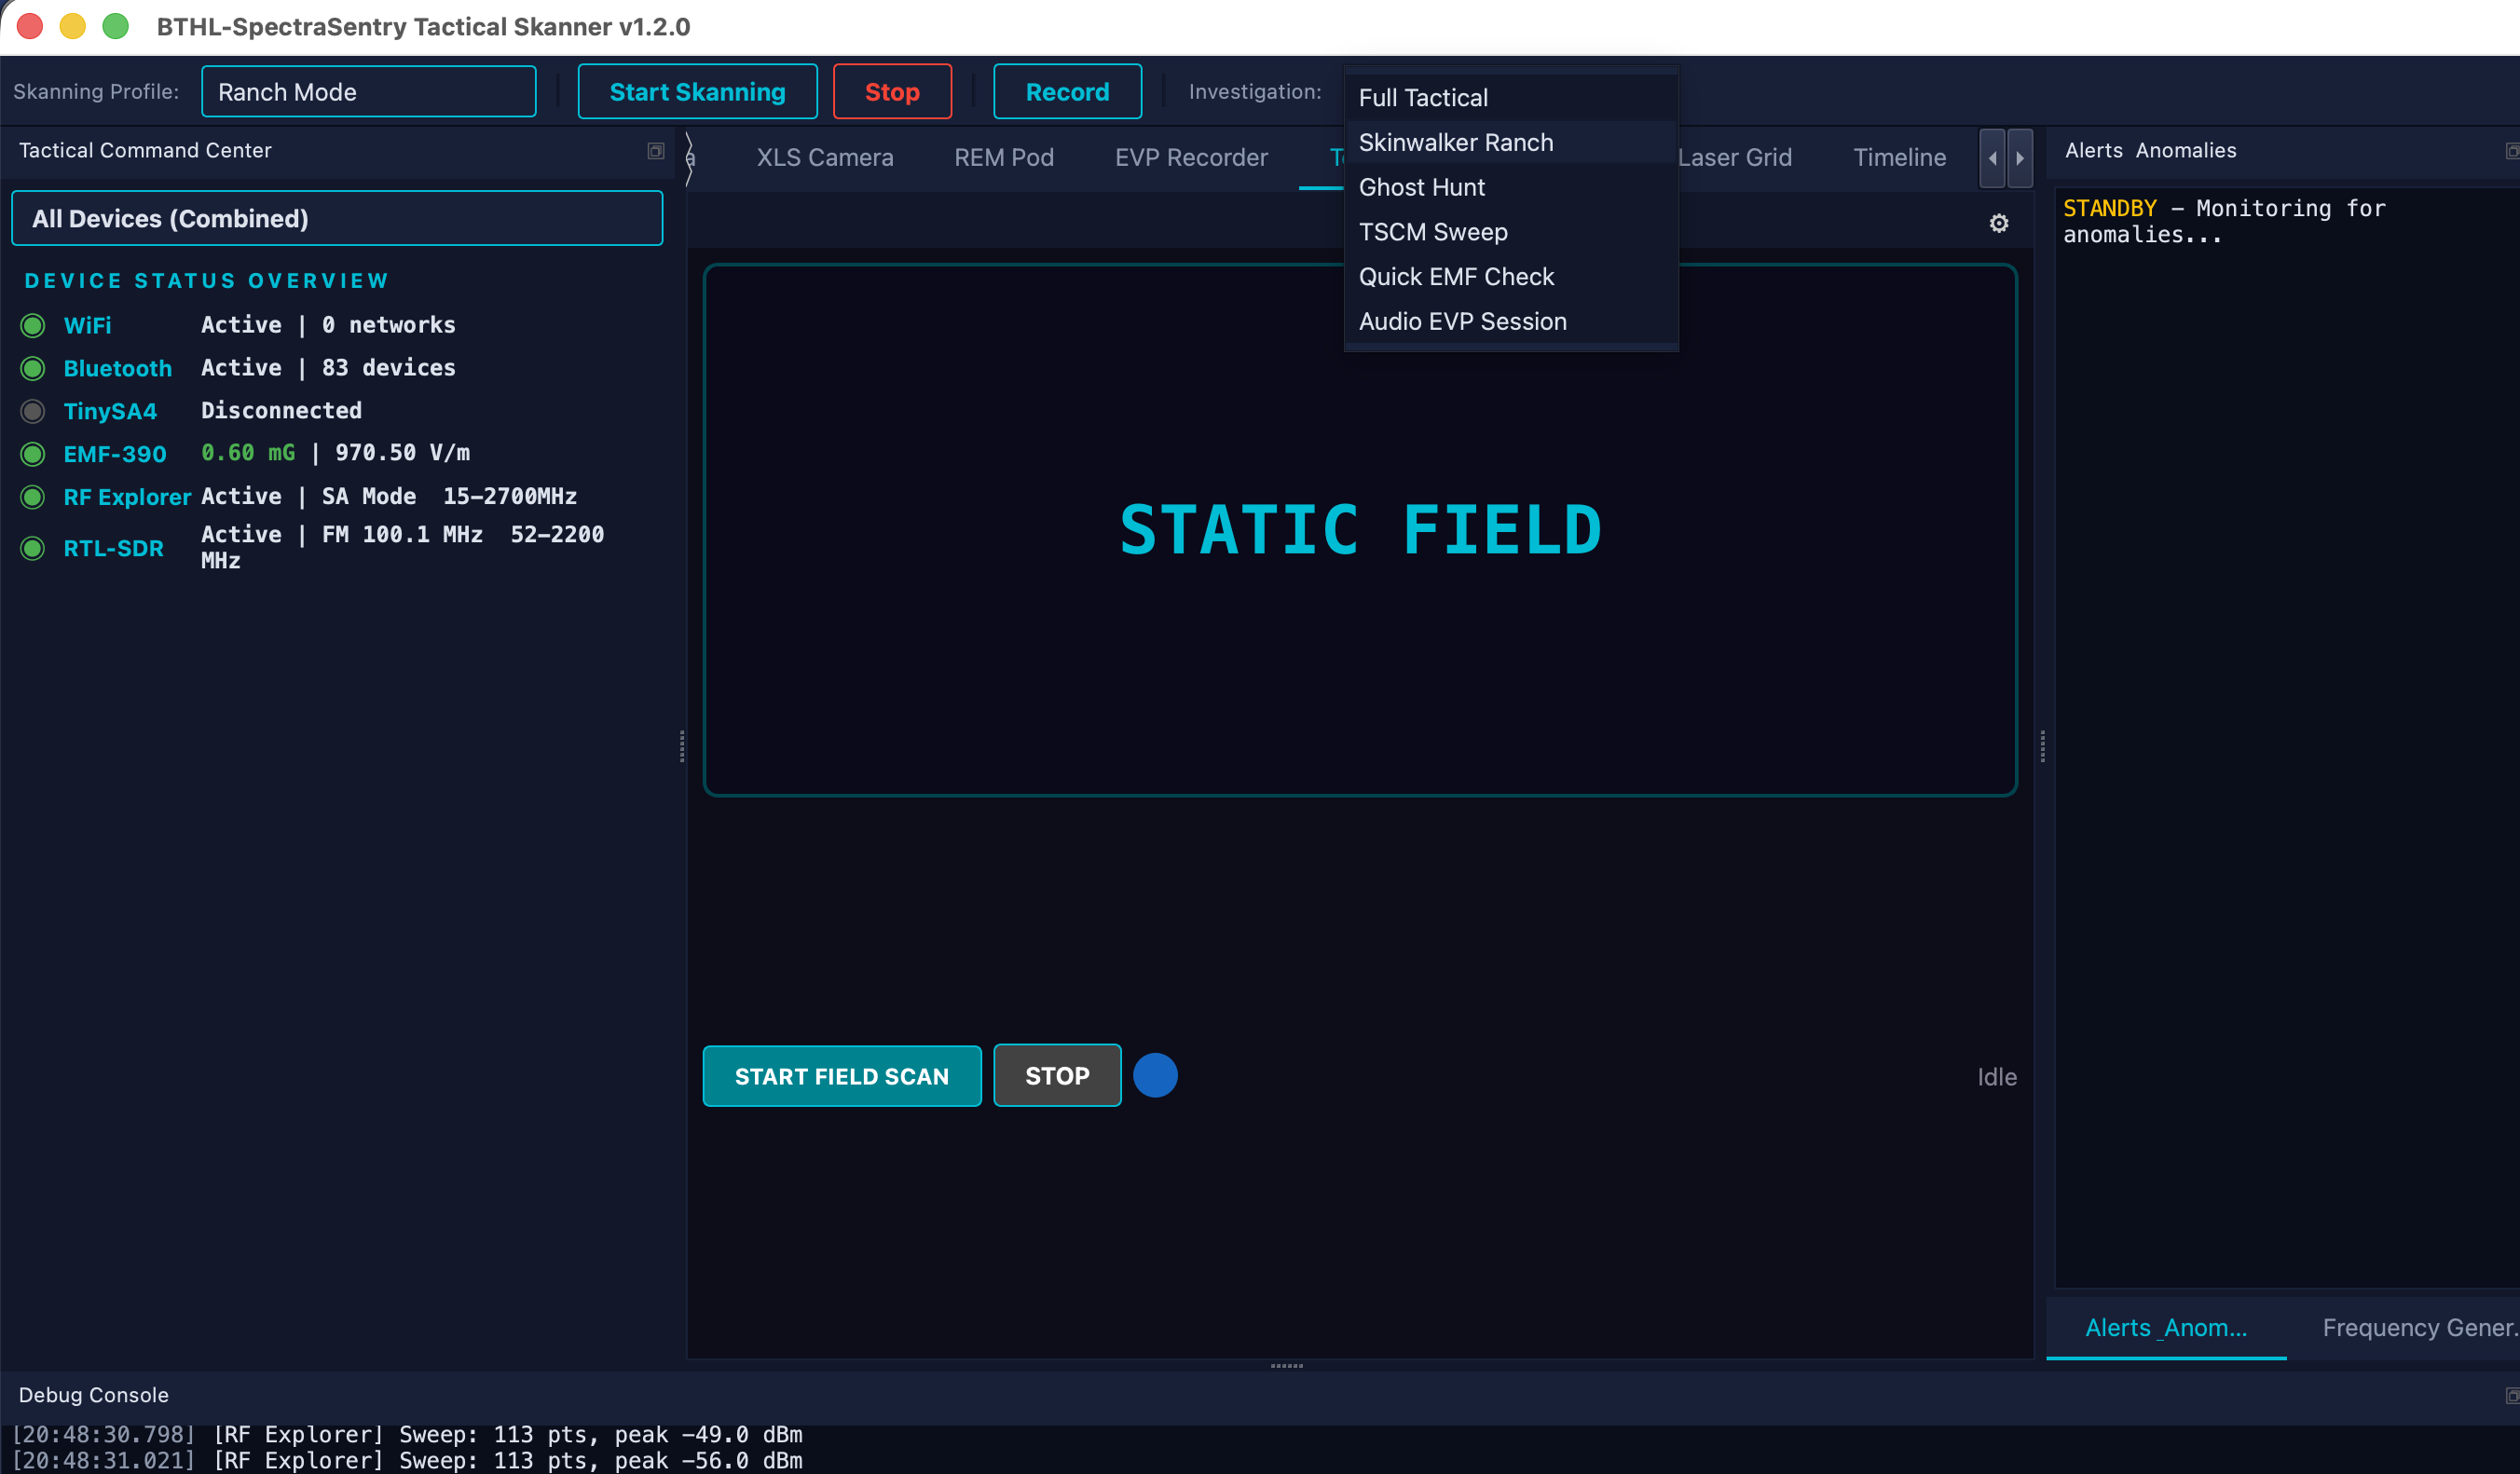Image resolution: width=2520 pixels, height=1474 pixels.
Task: Click the blue field scan indicator dot
Action: pyautogui.click(x=1155, y=1076)
